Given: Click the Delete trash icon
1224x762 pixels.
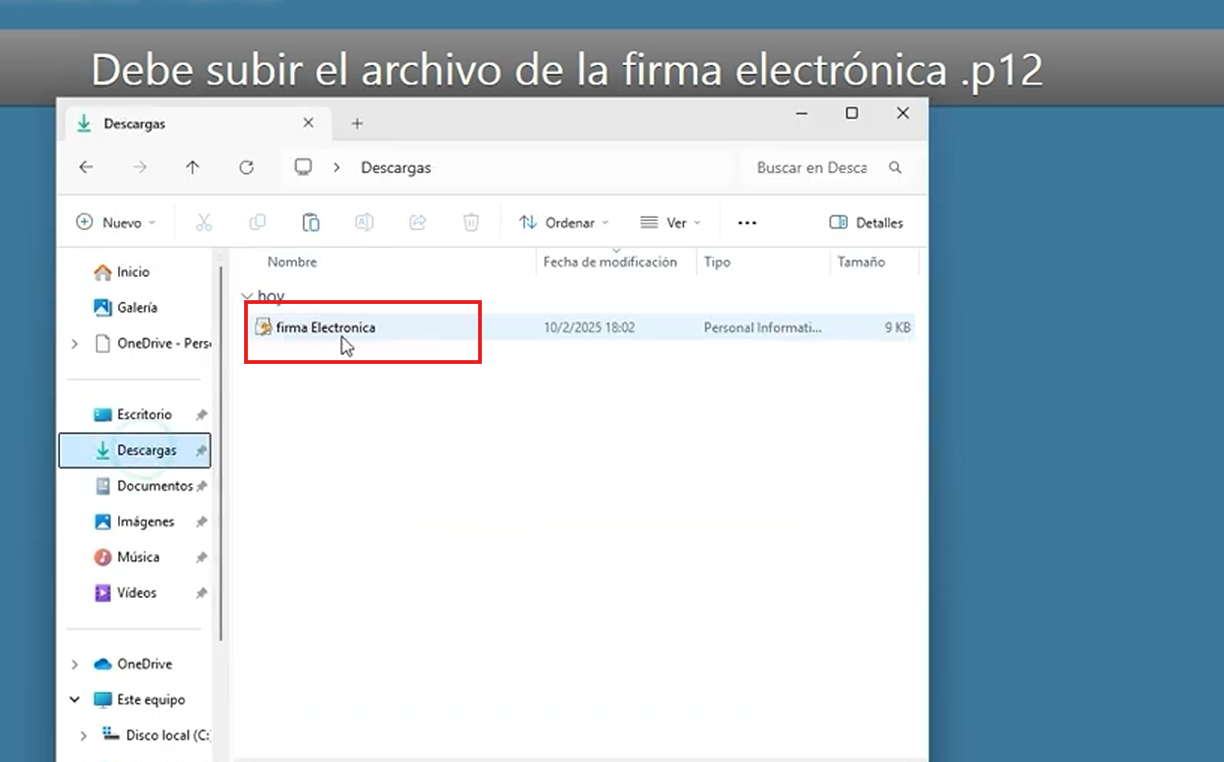Looking at the screenshot, I should click(x=471, y=223).
